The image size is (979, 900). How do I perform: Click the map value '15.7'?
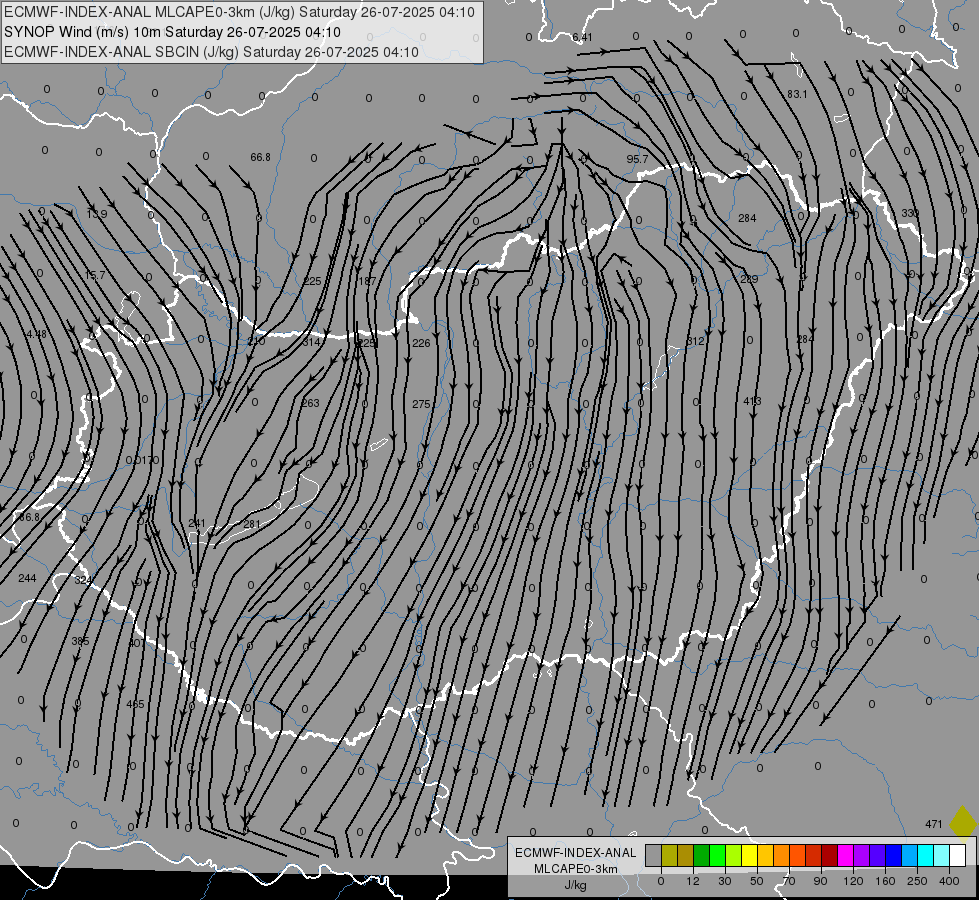coord(95,275)
